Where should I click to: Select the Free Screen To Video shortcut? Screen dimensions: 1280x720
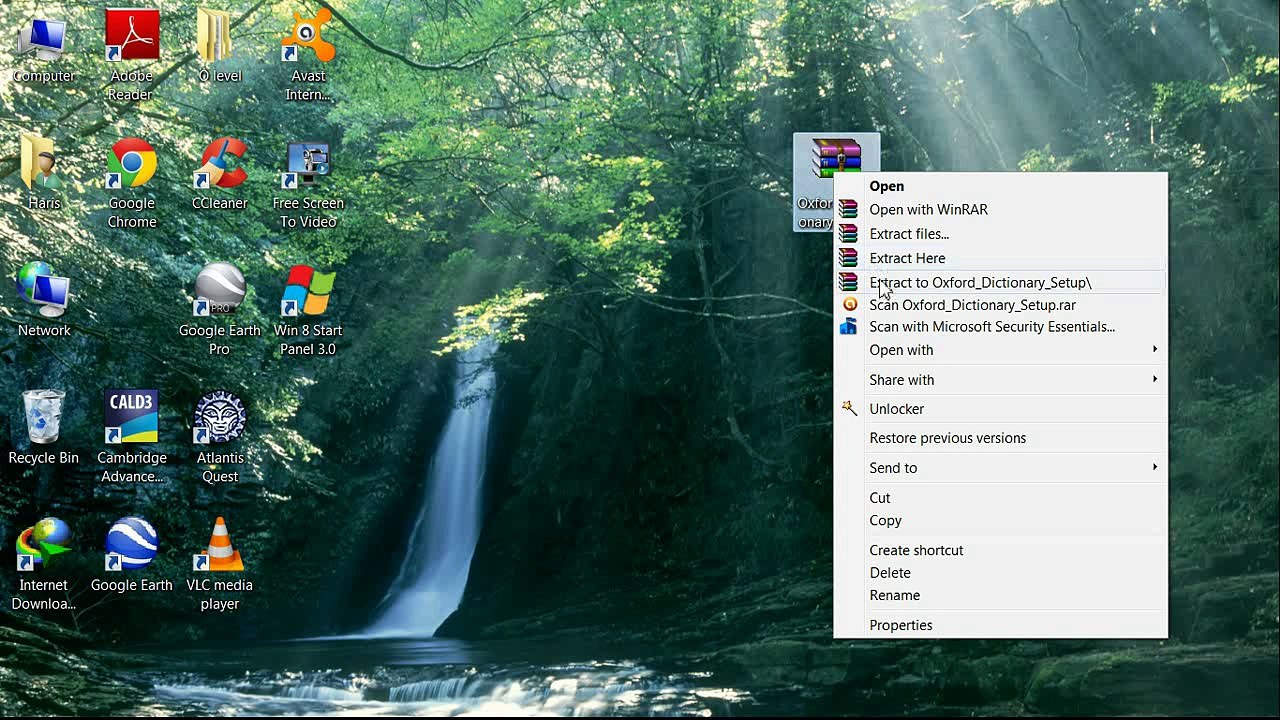pos(307,184)
